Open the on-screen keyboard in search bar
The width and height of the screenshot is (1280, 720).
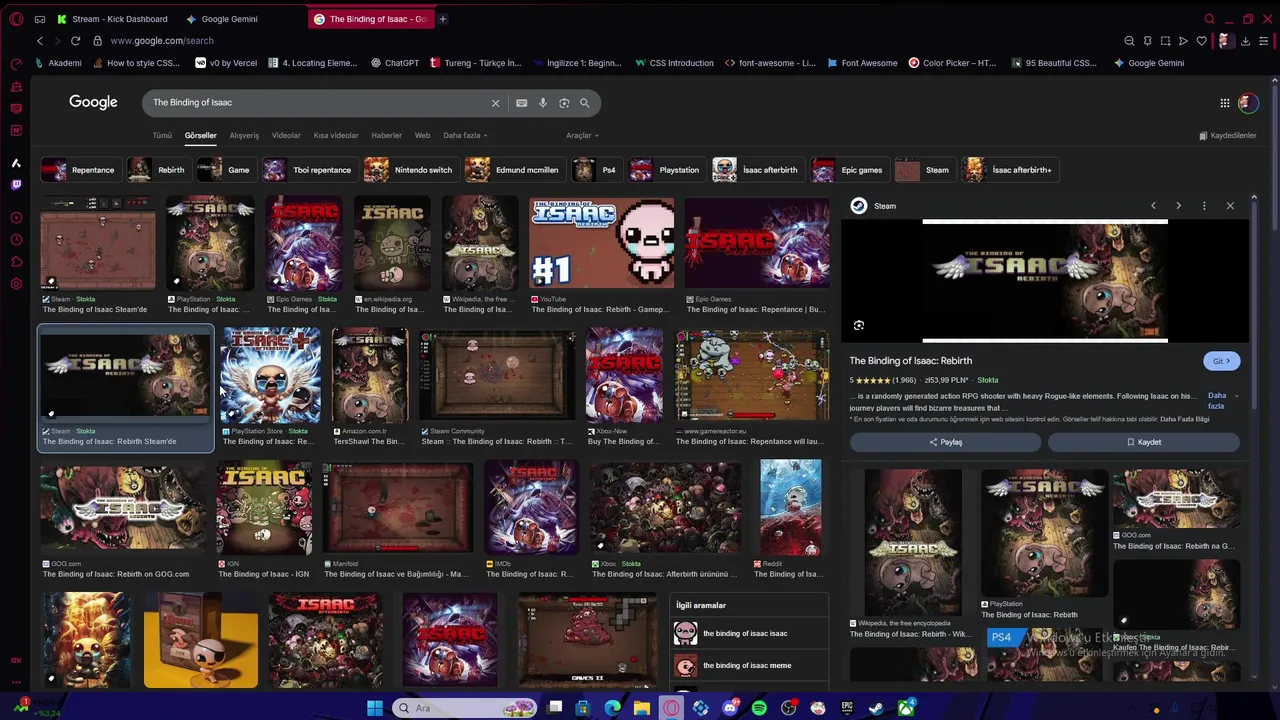(x=522, y=103)
